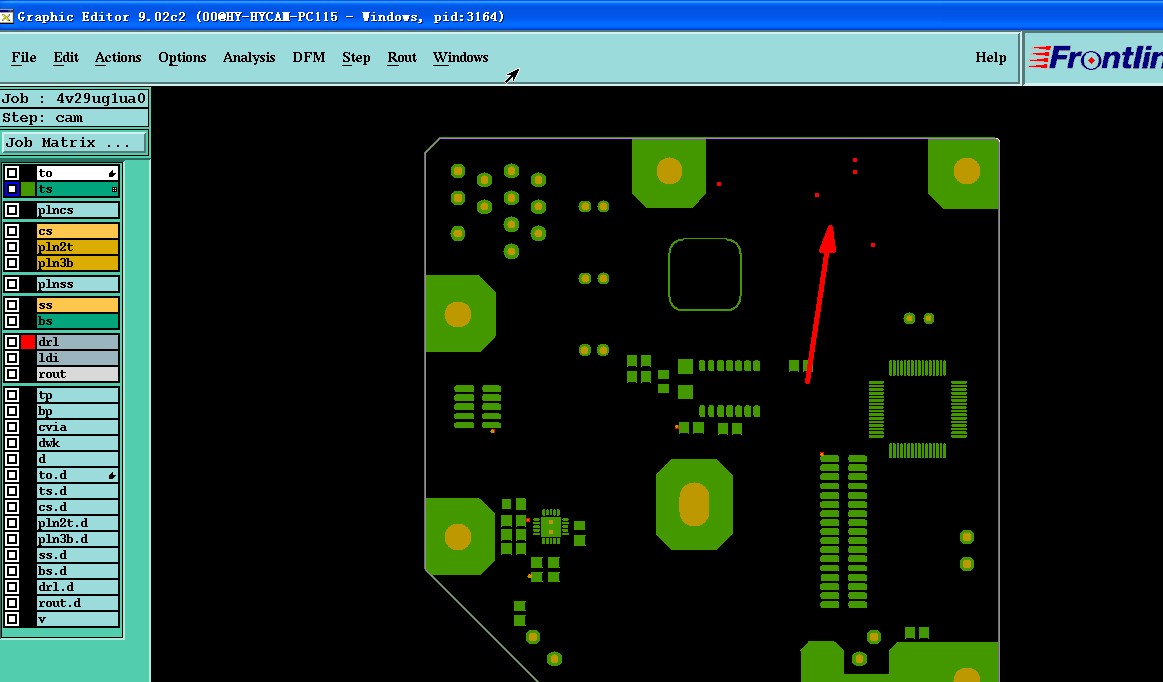Open the Actions menu
Viewport: 1163px width, 682px height.
118,57
